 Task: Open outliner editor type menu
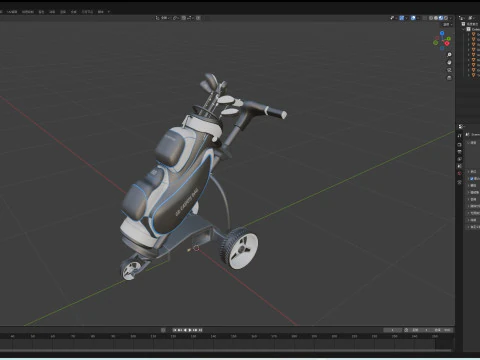coord(462,18)
